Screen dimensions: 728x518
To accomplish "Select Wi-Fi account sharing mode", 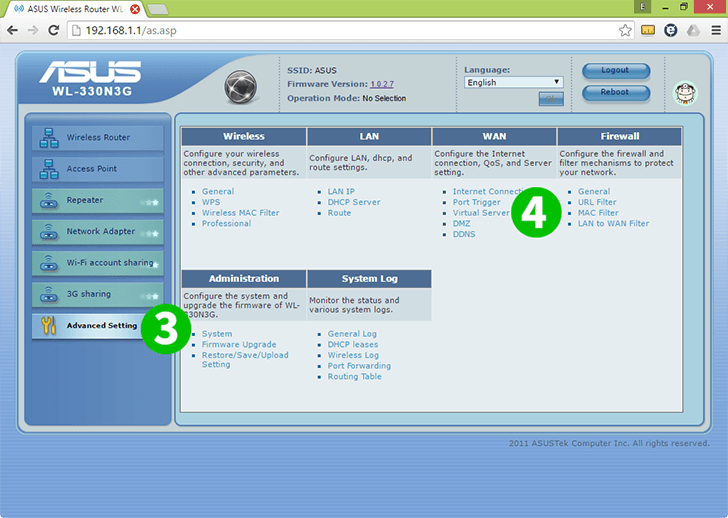I will 98,263.
